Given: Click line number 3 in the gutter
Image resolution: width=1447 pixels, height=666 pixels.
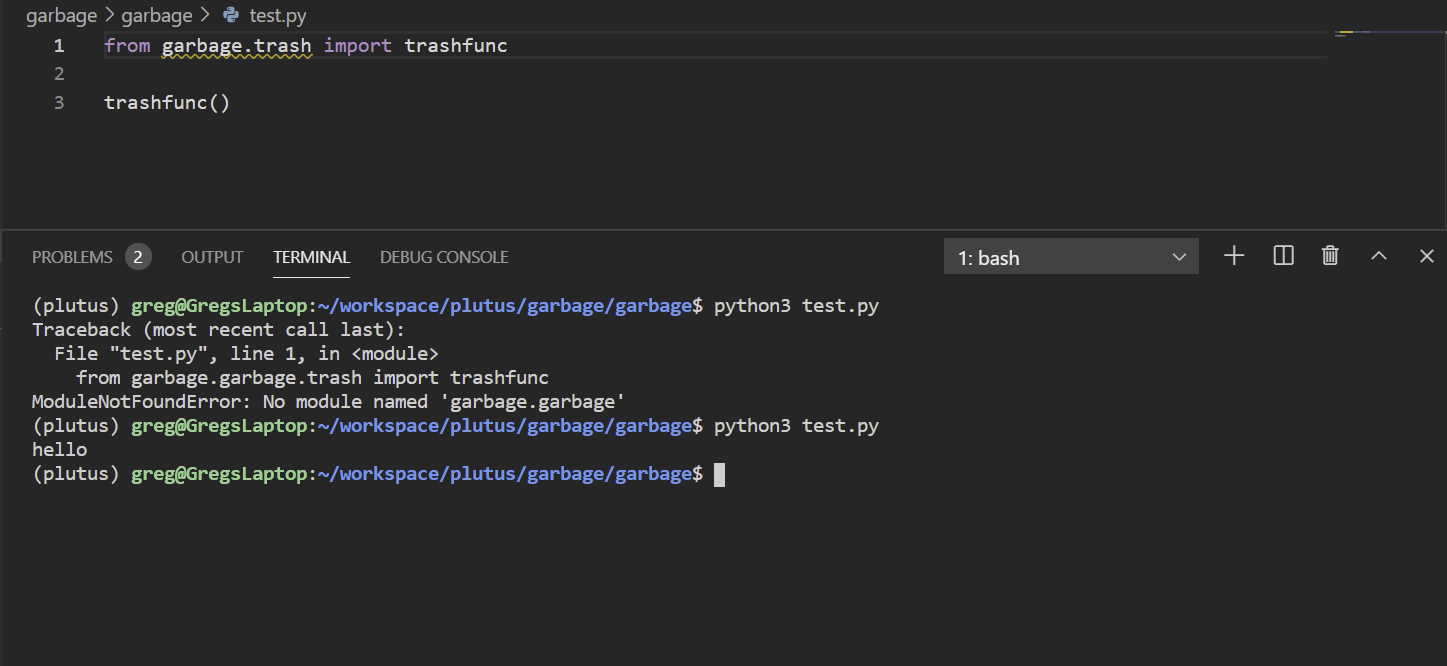Looking at the screenshot, I should pos(58,102).
